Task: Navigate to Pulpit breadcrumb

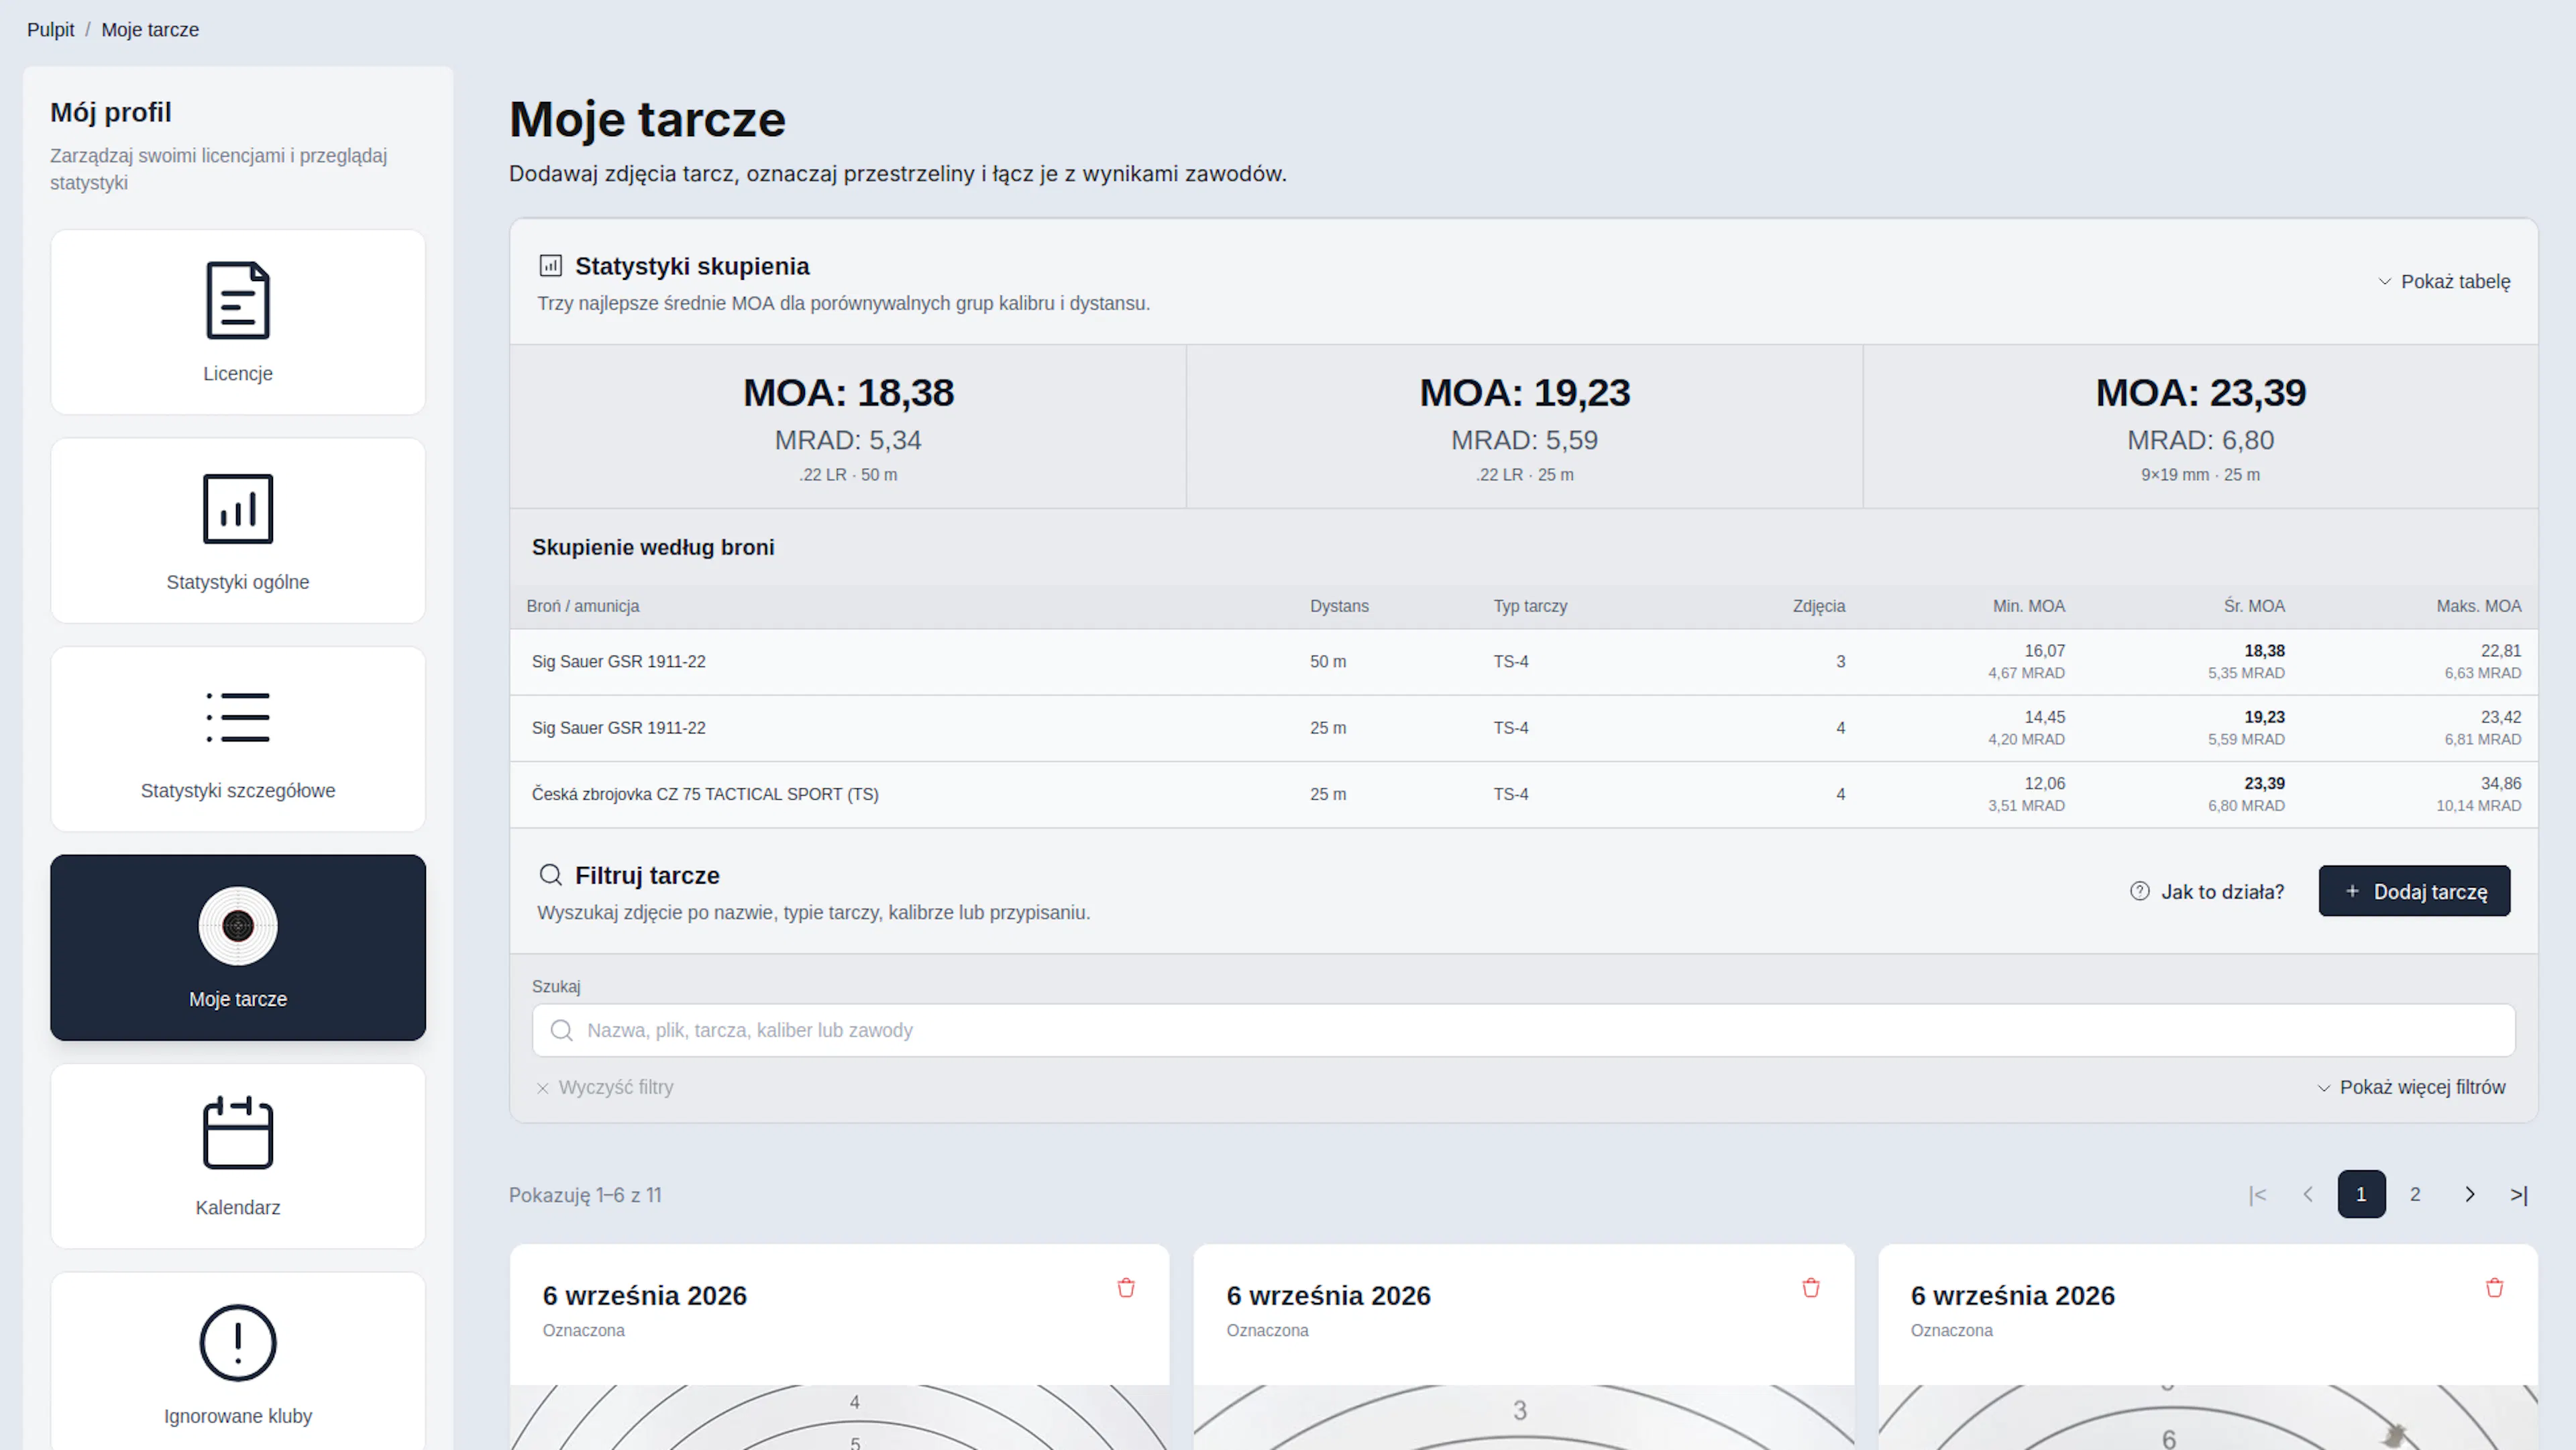Action: tap(50, 30)
